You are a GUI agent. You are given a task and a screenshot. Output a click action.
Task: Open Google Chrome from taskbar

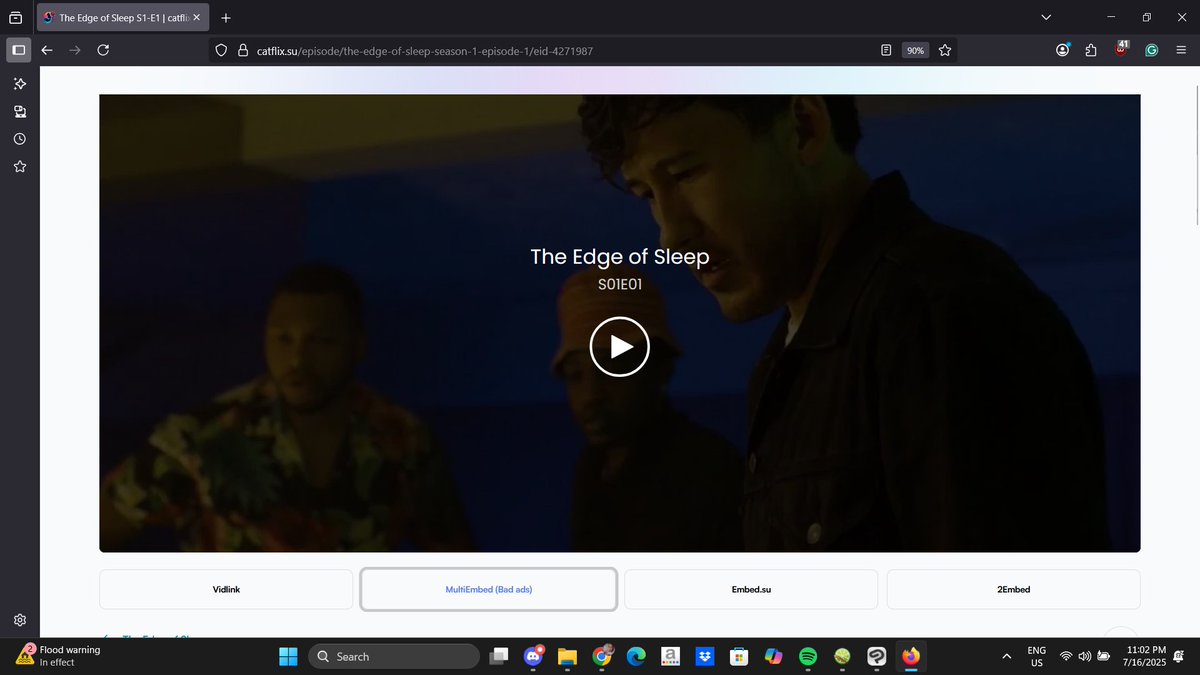pos(602,656)
